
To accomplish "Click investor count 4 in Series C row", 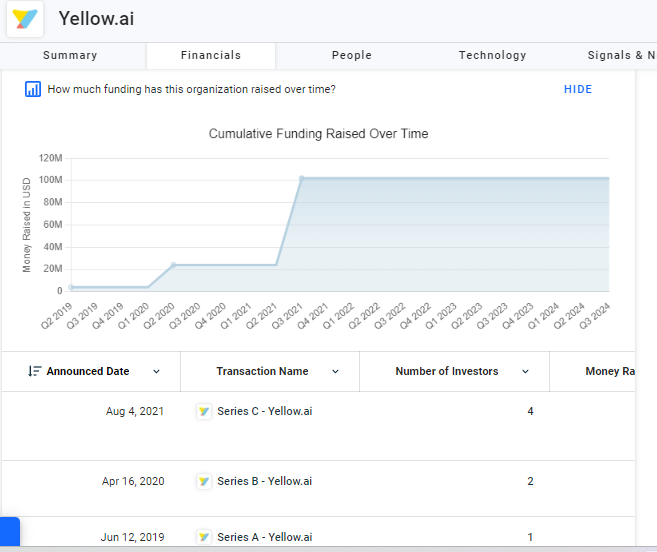I will click(x=530, y=411).
